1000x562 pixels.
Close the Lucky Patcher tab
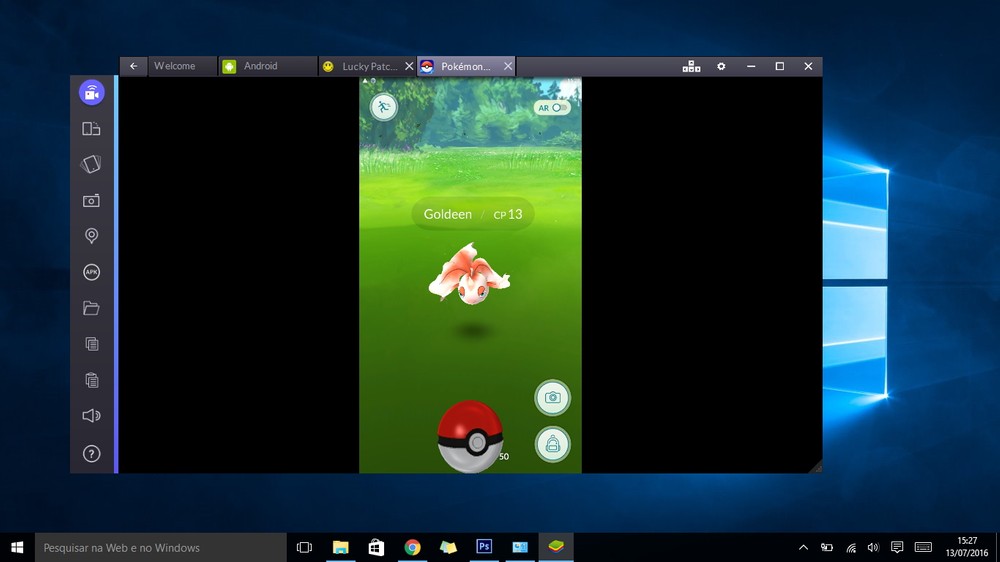point(409,66)
